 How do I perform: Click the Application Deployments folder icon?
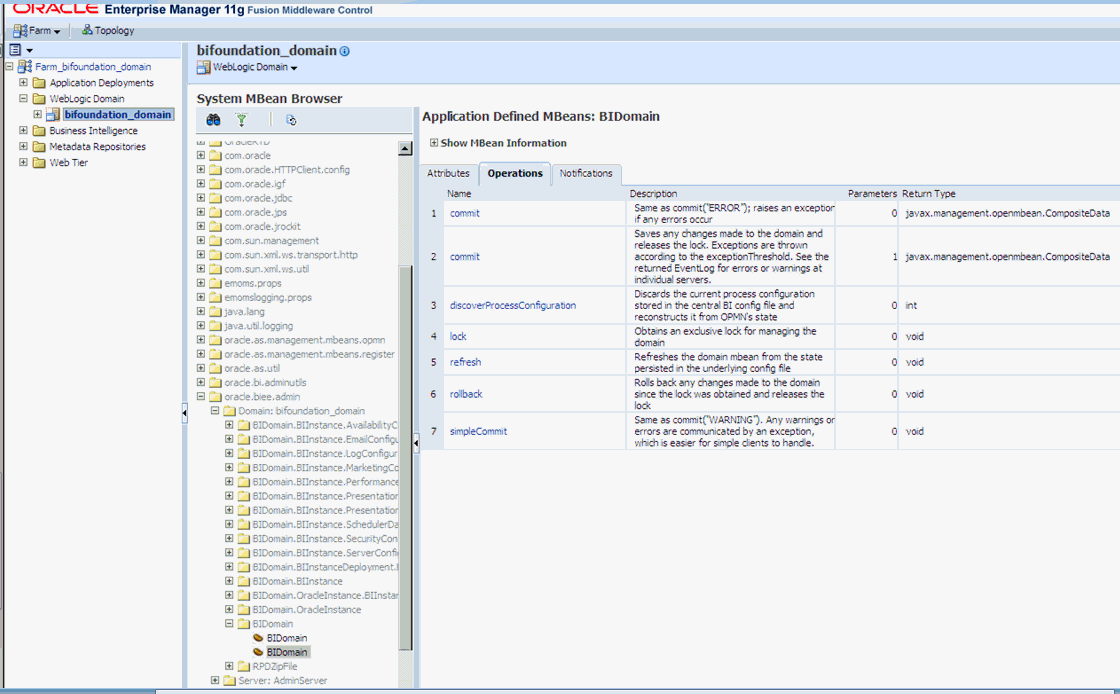point(39,83)
